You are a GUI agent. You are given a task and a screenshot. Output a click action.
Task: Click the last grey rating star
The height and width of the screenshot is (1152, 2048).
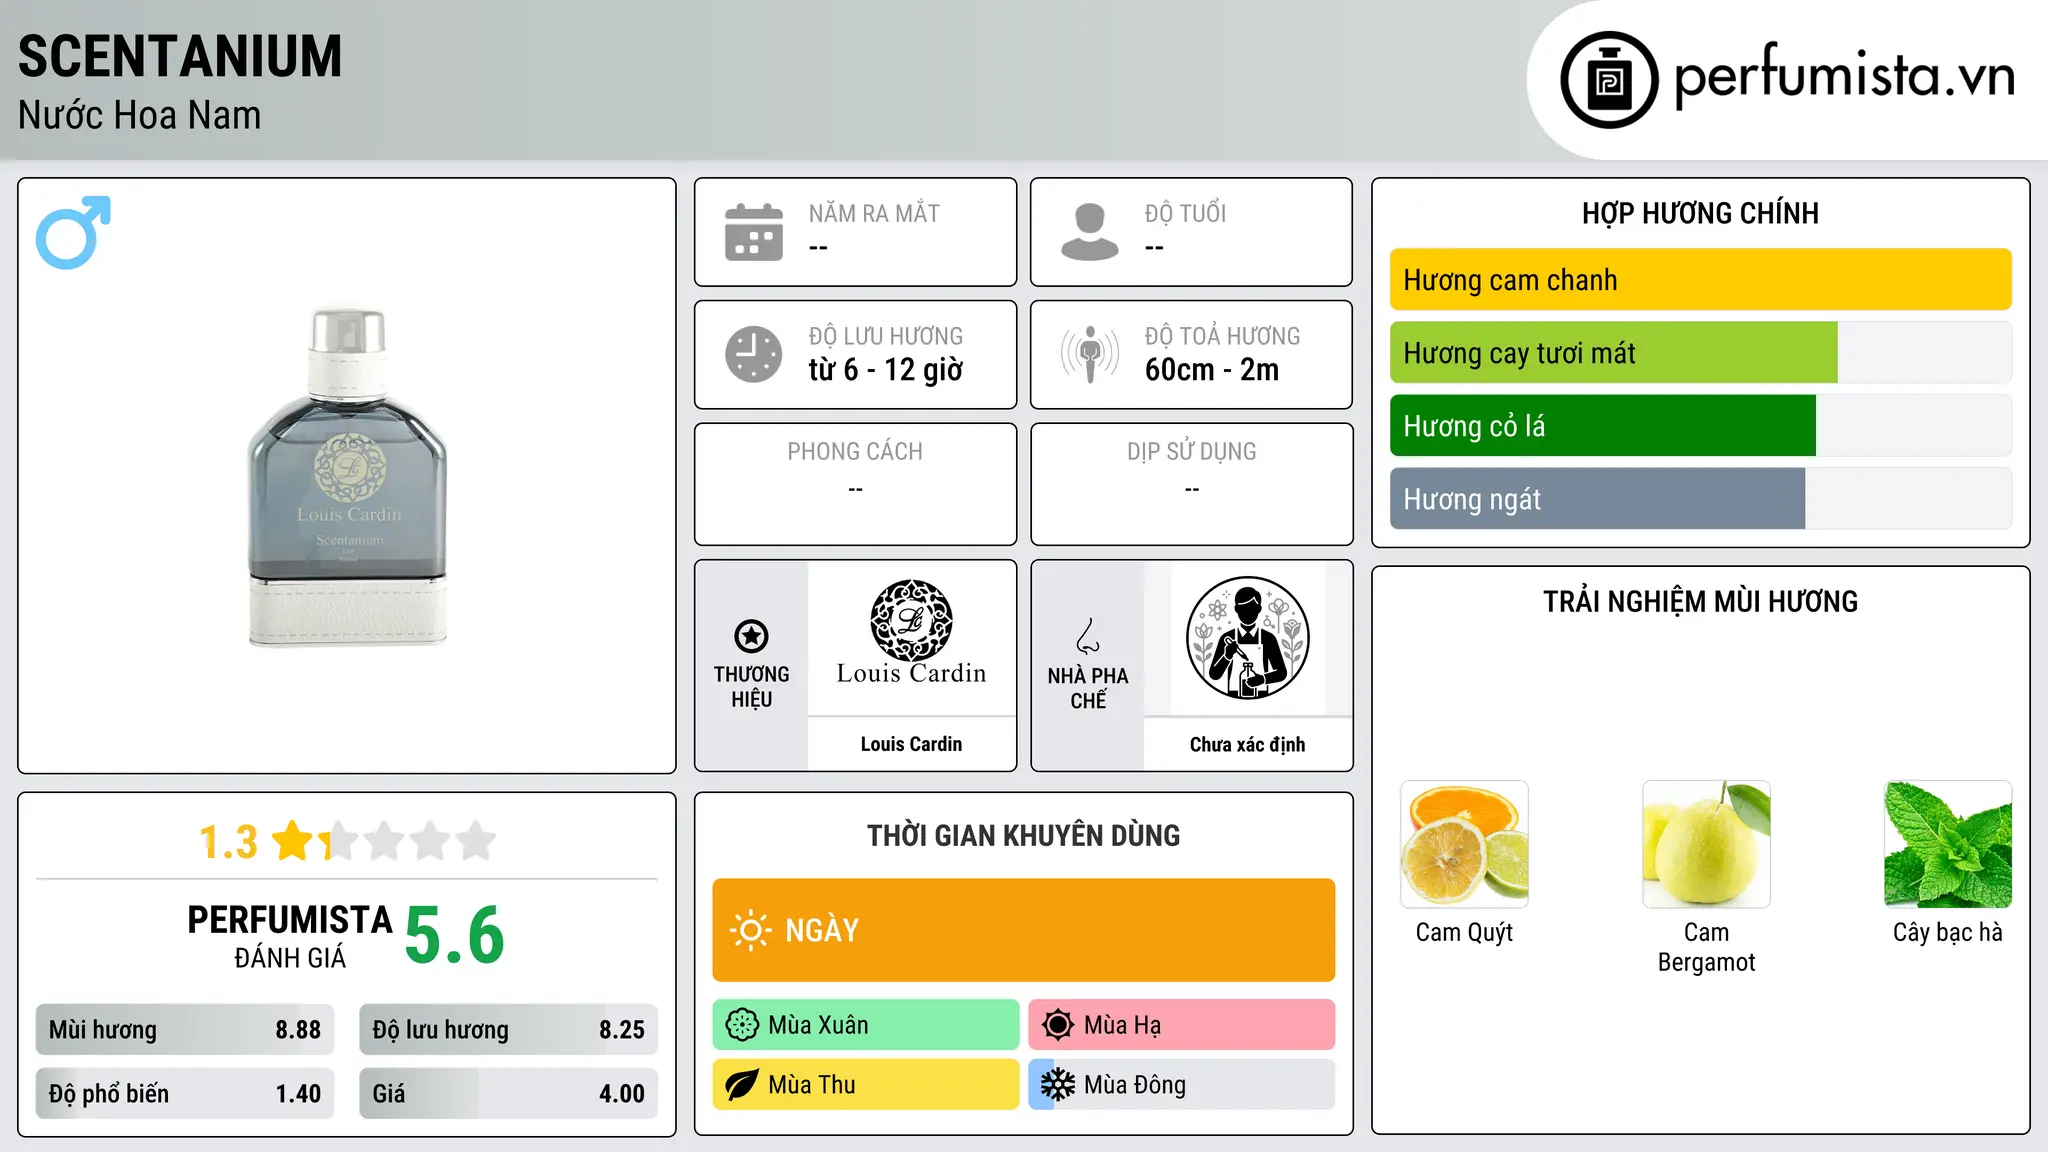pyautogui.click(x=476, y=841)
